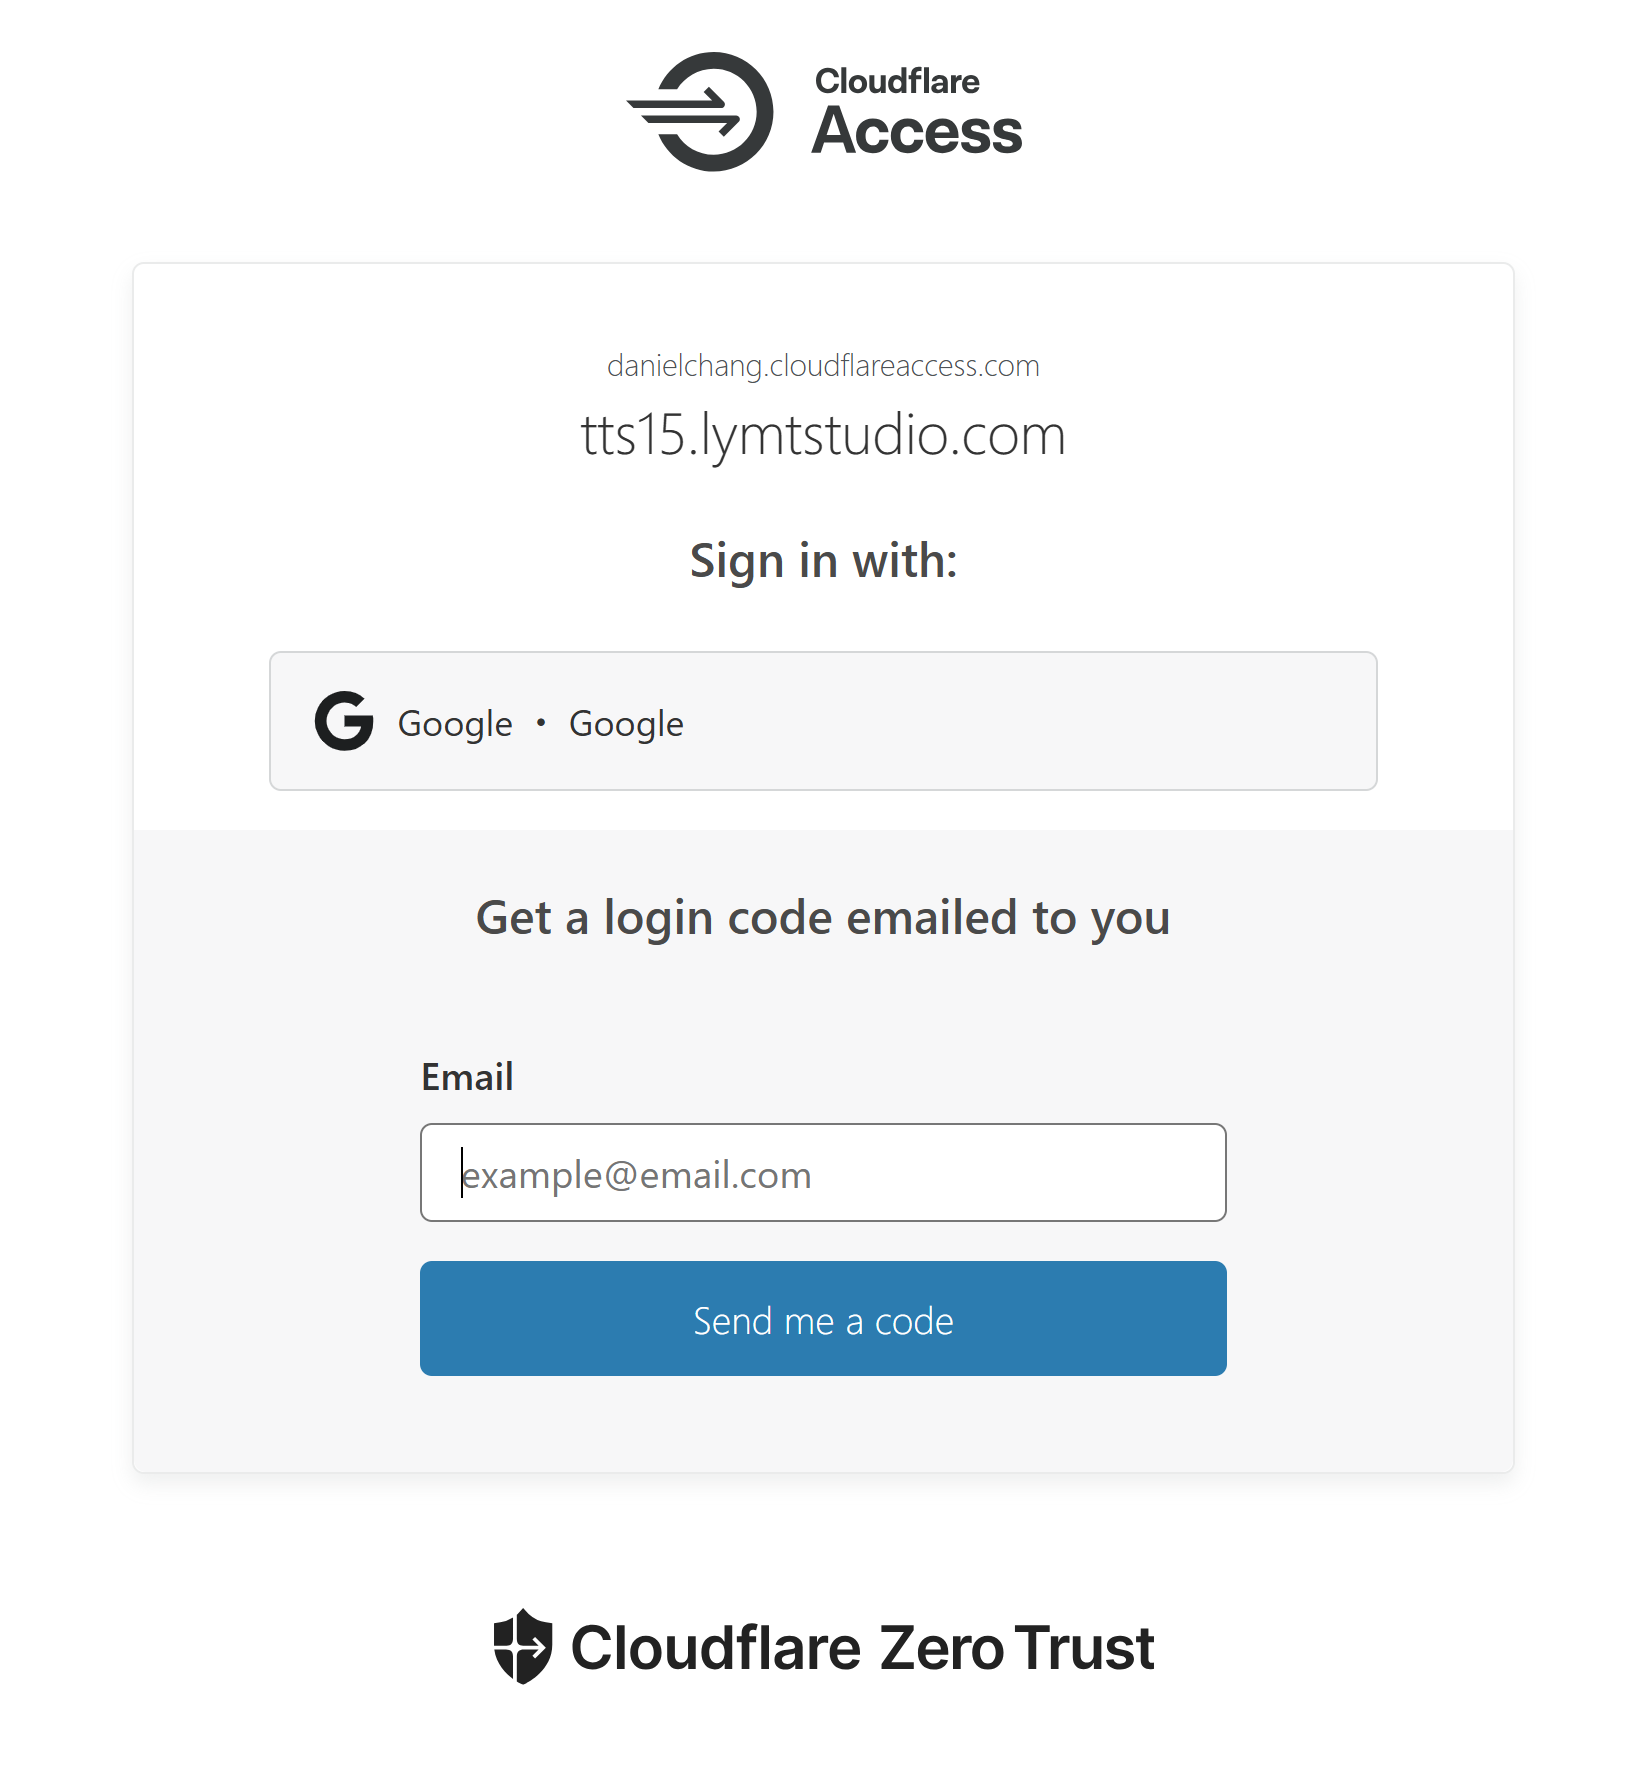Image resolution: width=1636 pixels, height=1776 pixels.
Task: Click the tts15.lymtstudio.com application title
Action: coord(822,436)
